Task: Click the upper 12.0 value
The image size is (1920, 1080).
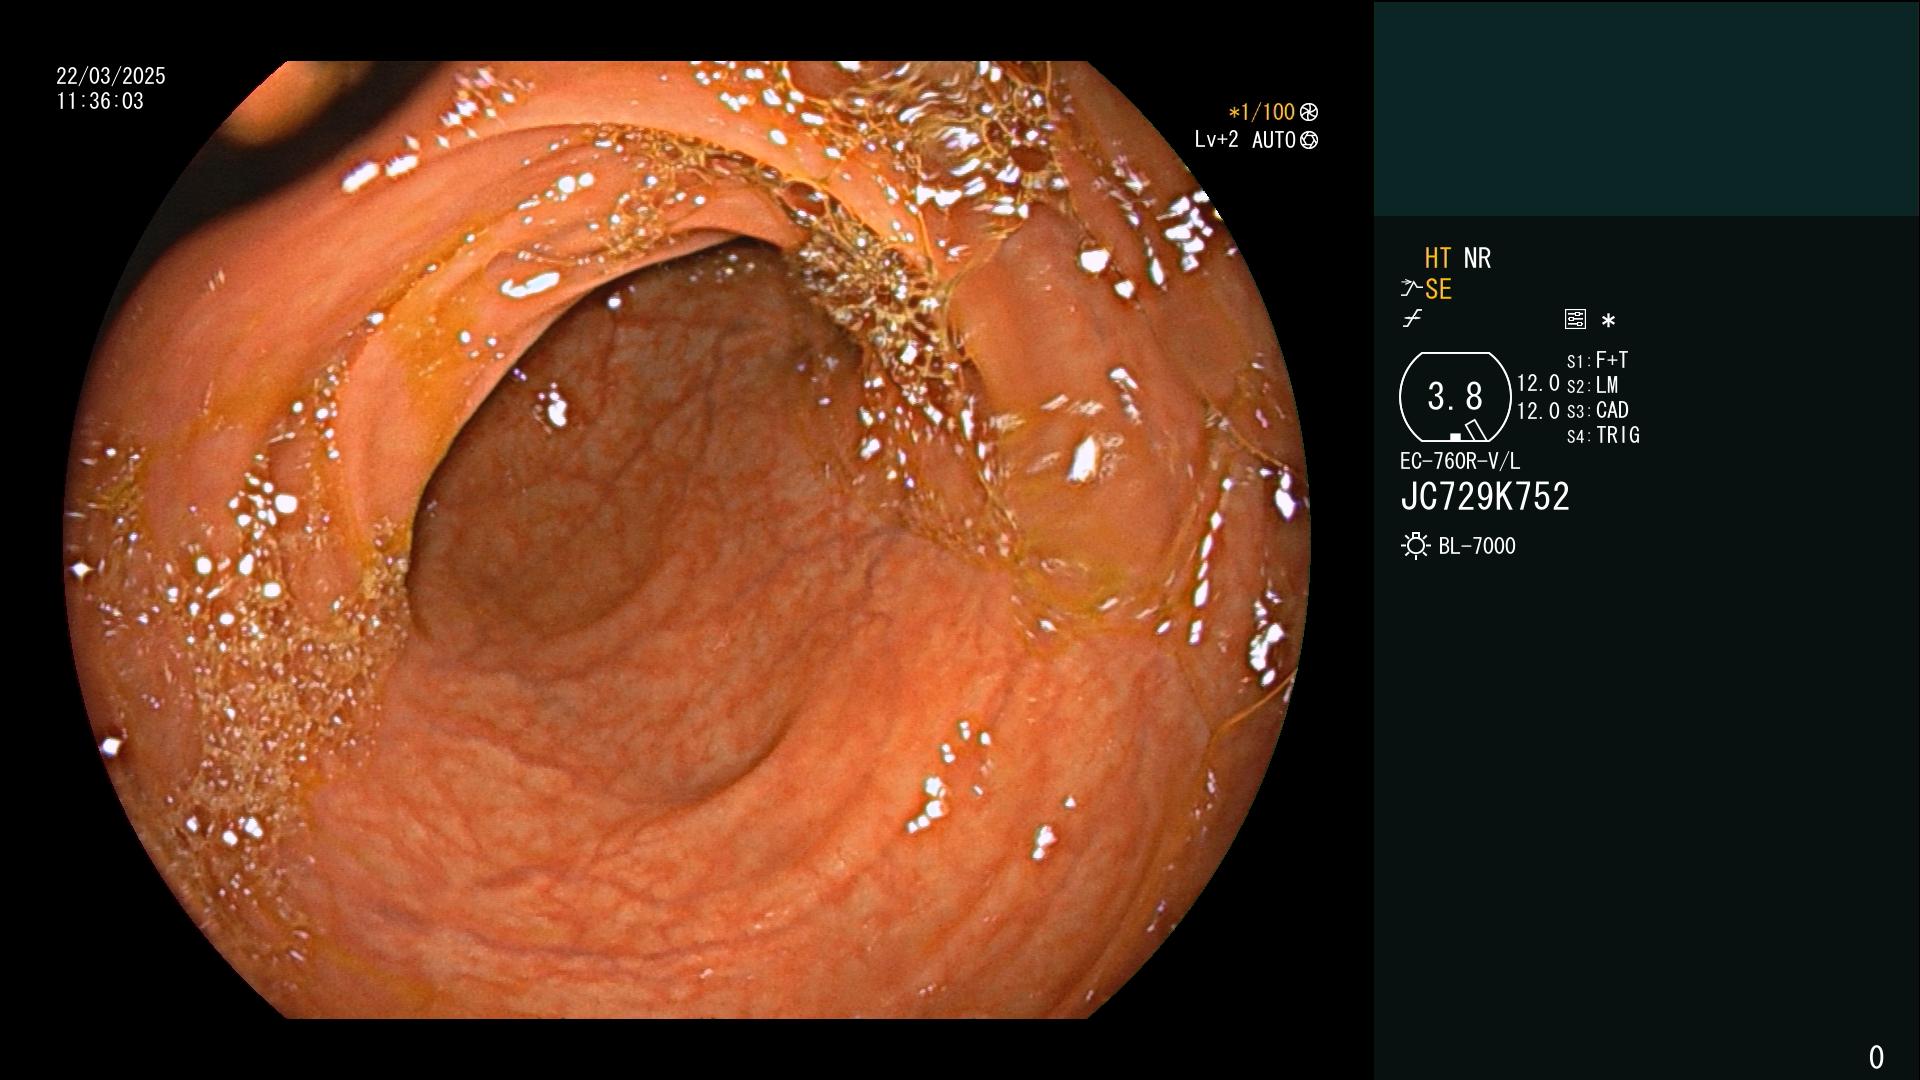Action: click(x=1538, y=383)
